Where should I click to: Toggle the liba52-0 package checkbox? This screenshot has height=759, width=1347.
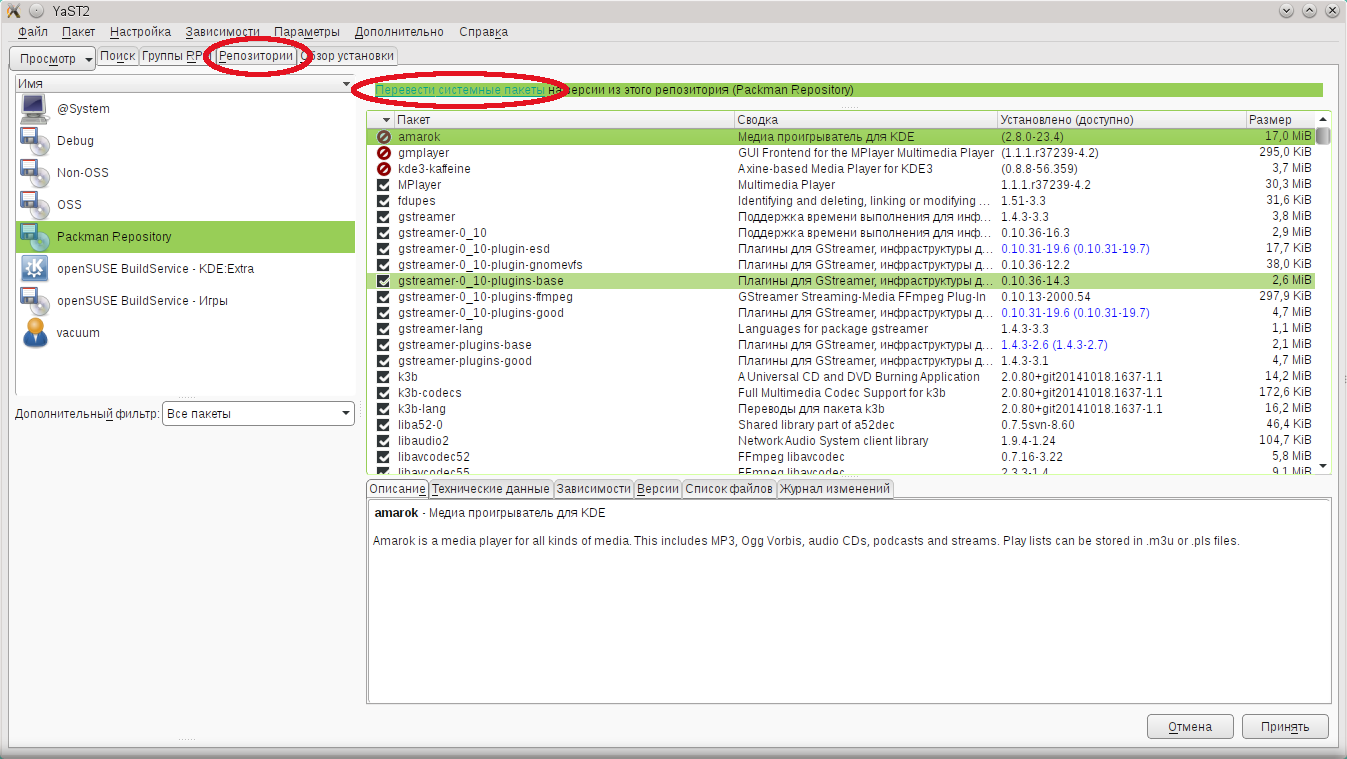[x=383, y=425]
